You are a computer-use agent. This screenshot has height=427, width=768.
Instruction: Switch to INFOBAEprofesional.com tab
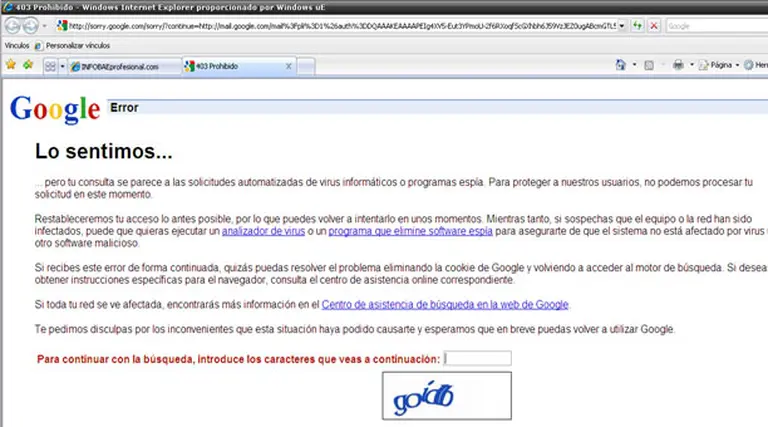(x=124, y=67)
